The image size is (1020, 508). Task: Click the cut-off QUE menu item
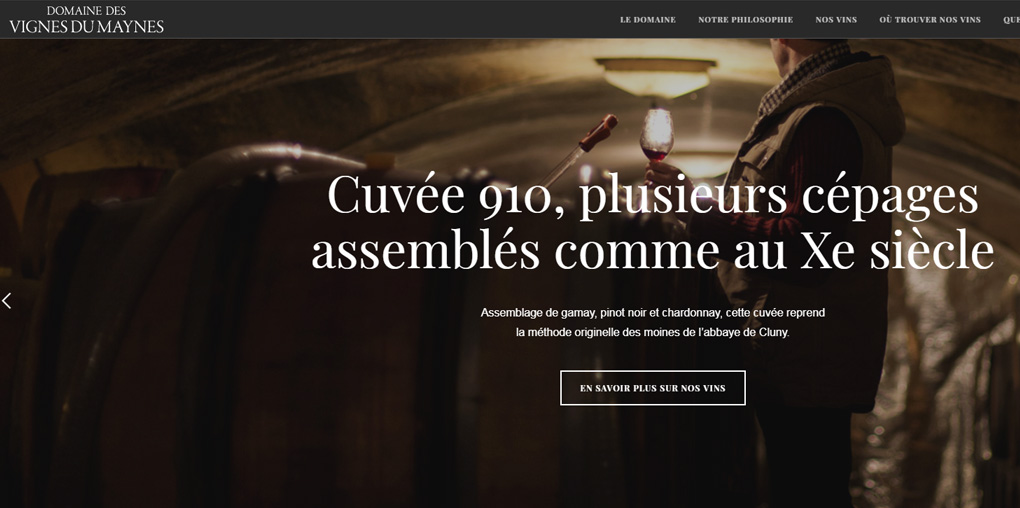point(1011,20)
